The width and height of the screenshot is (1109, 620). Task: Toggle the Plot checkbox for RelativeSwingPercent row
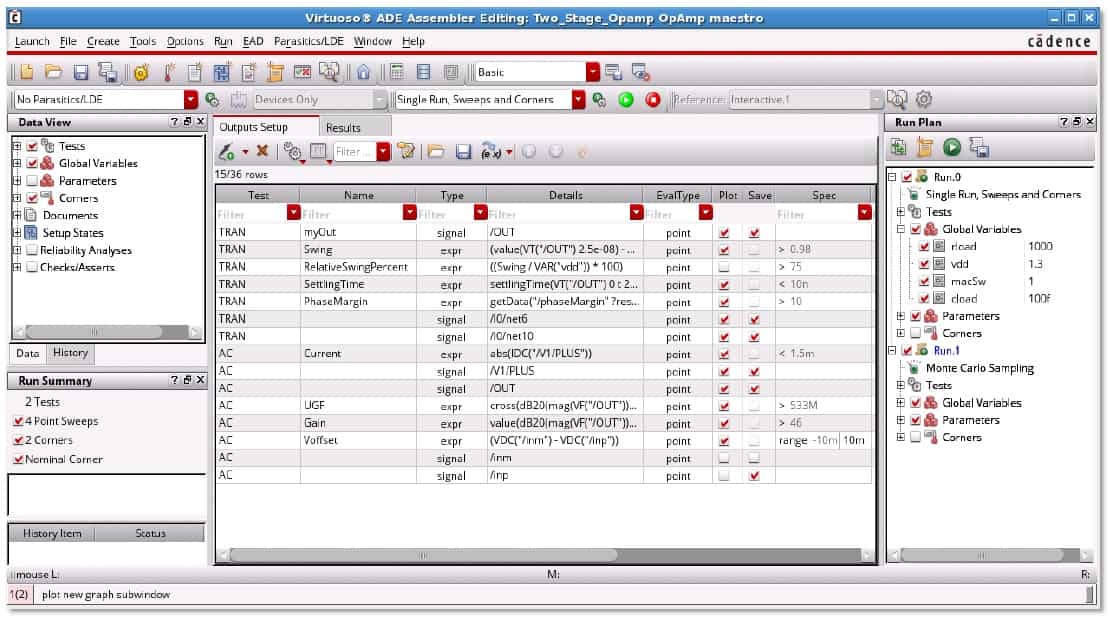(x=724, y=267)
